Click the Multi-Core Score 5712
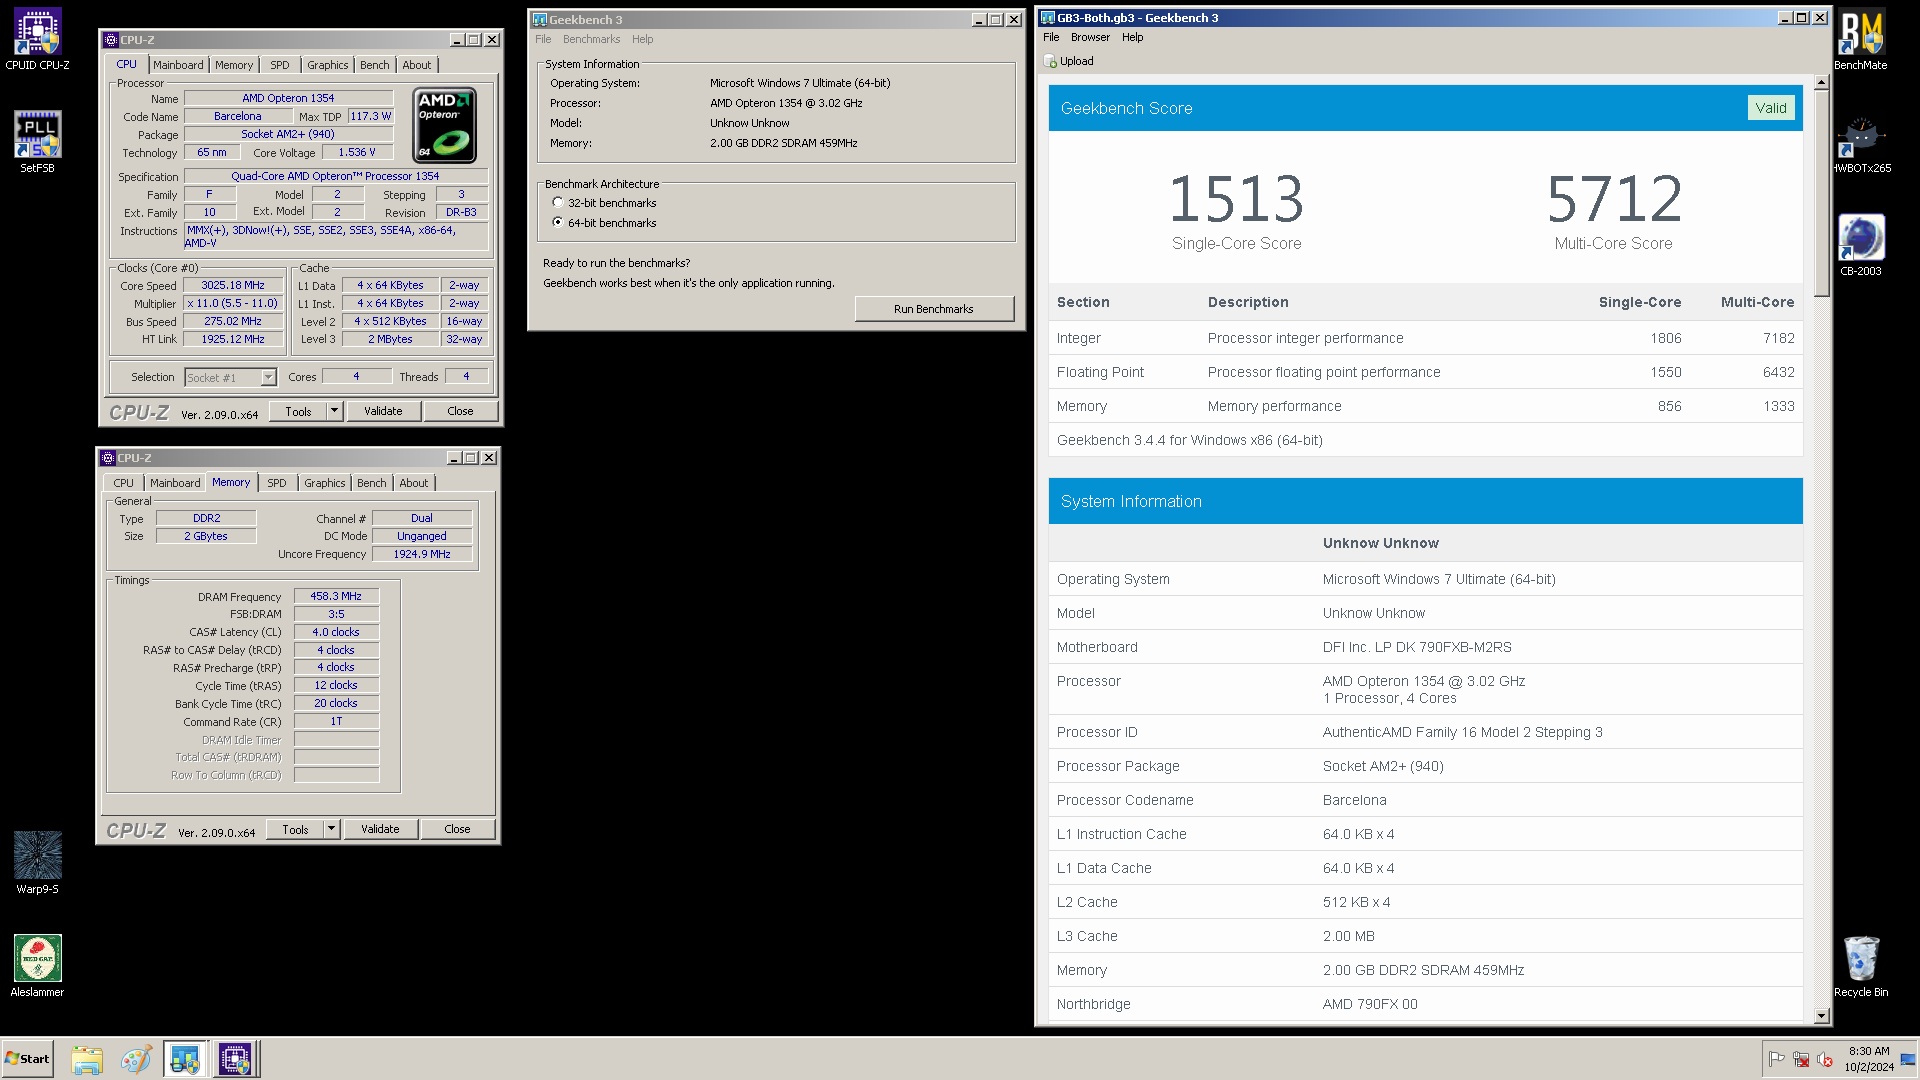 [1614, 199]
